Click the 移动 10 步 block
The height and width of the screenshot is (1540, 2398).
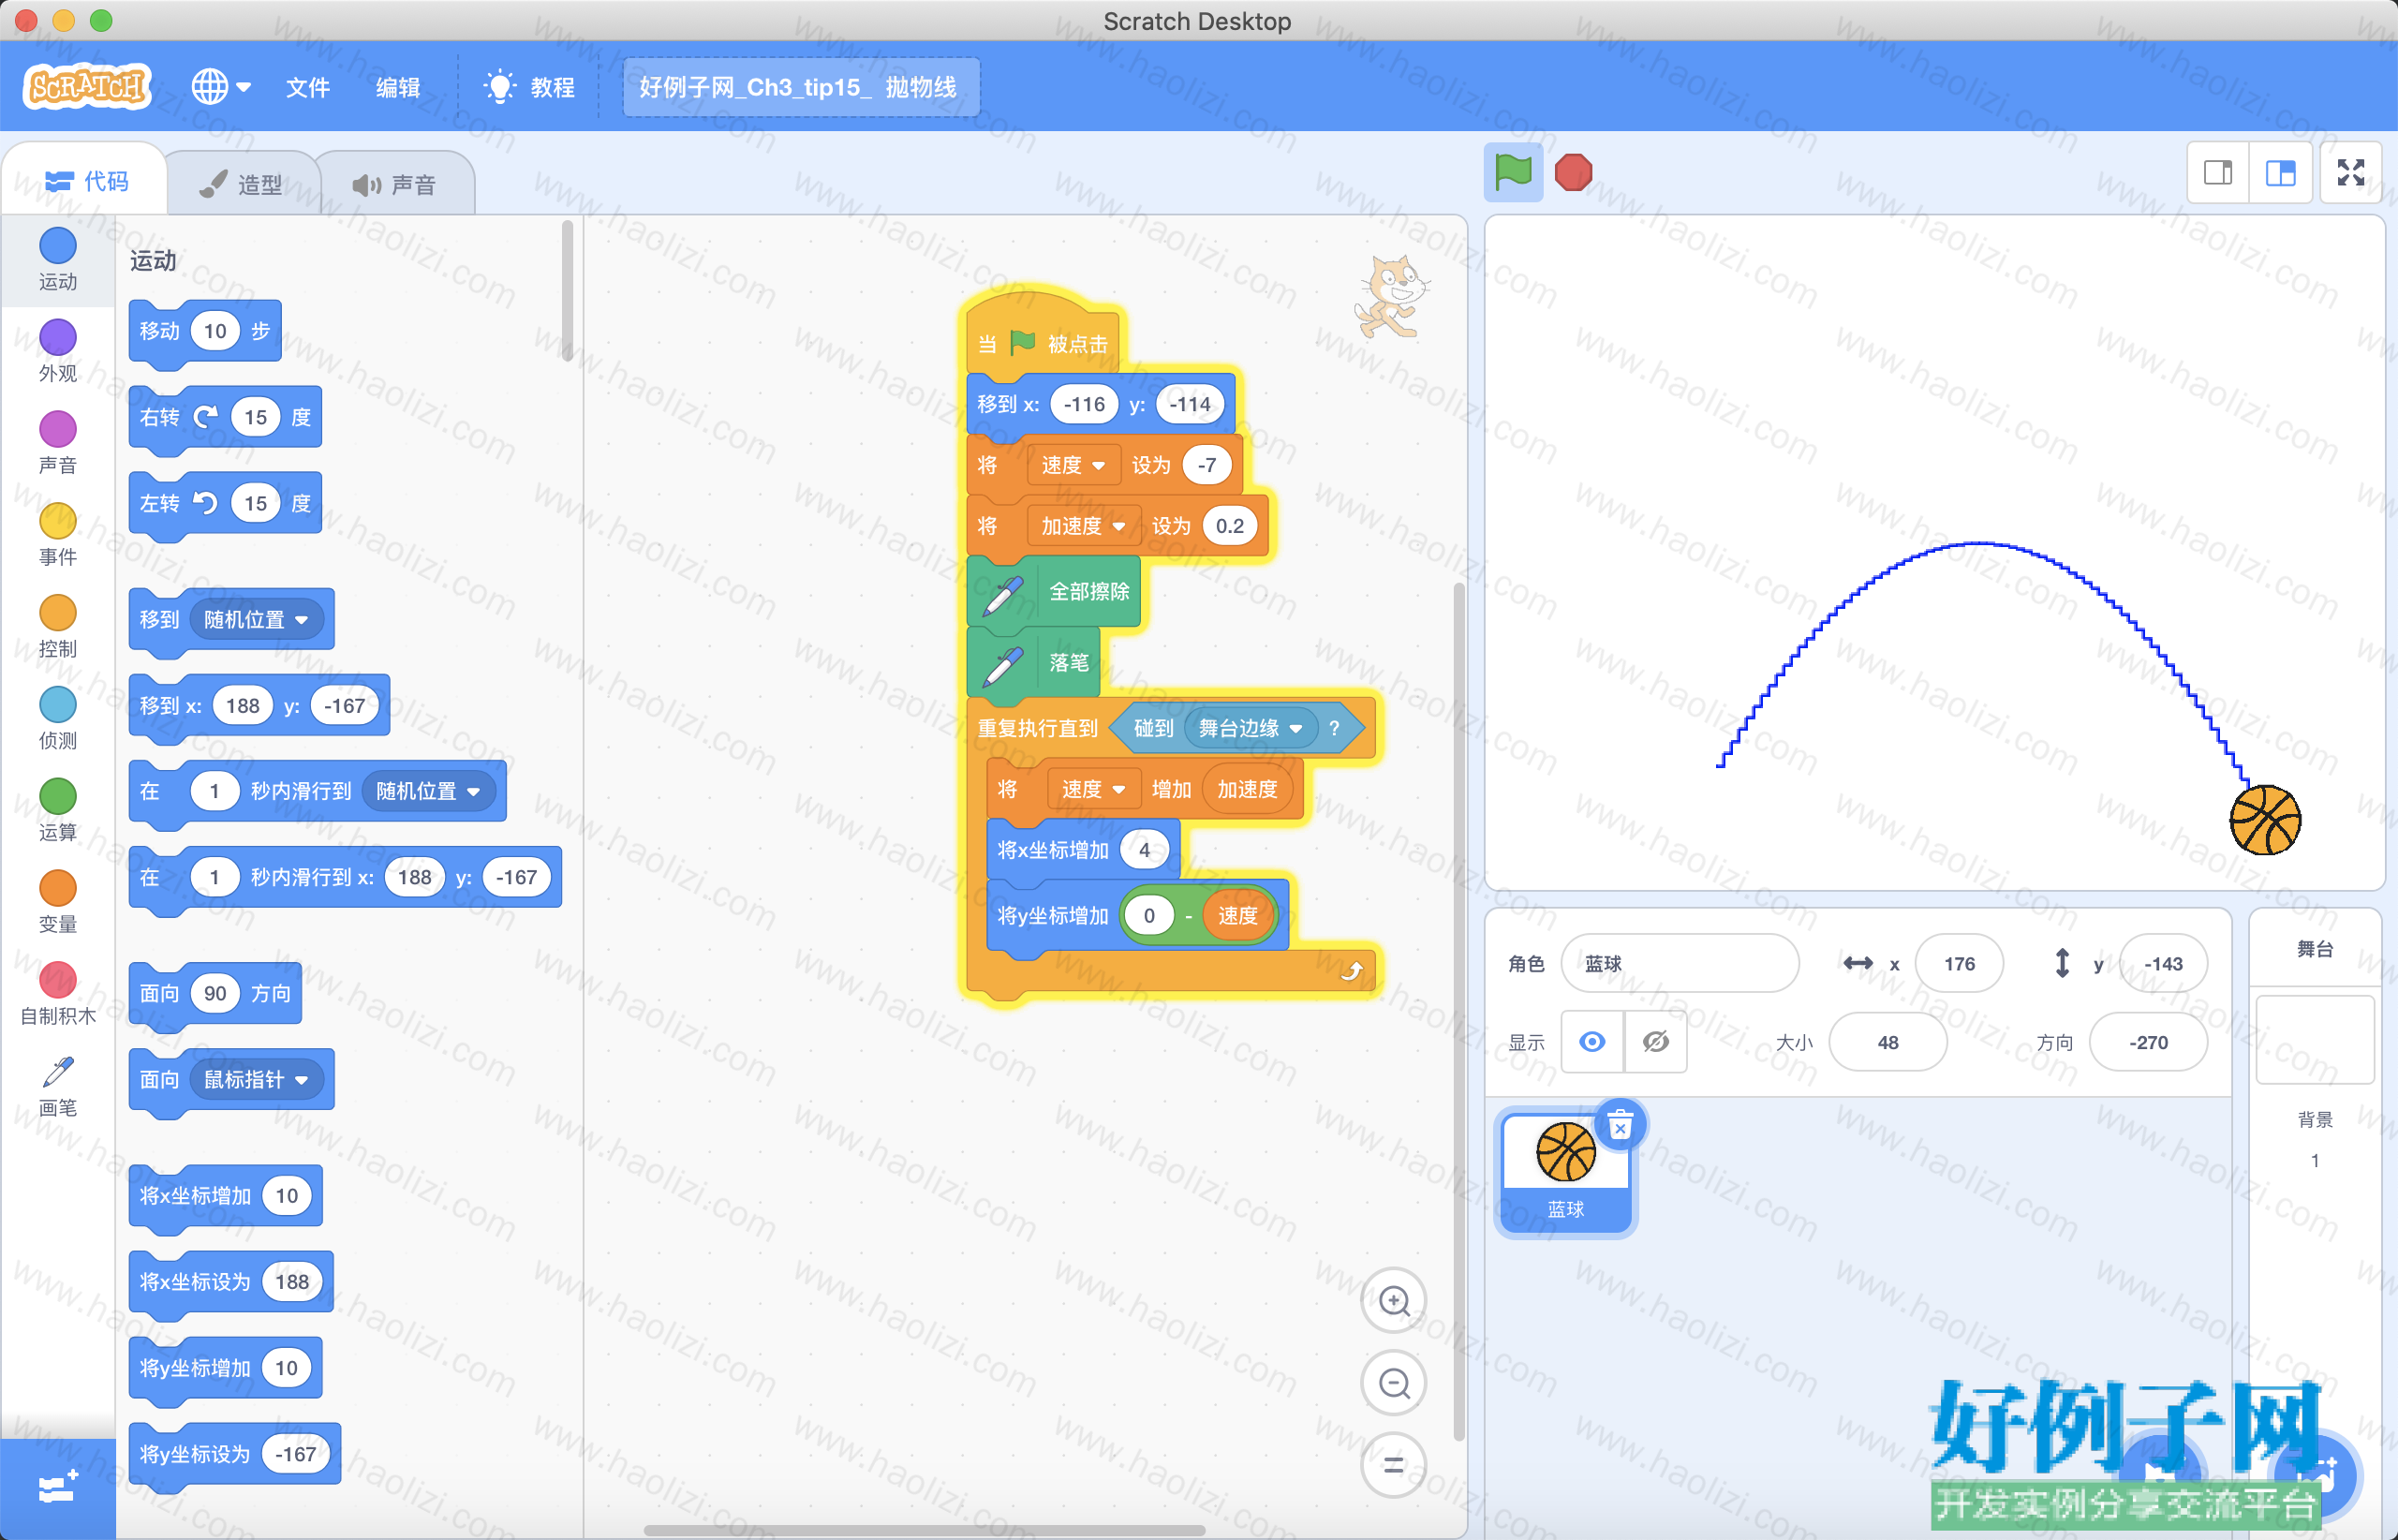(x=205, y=332)
